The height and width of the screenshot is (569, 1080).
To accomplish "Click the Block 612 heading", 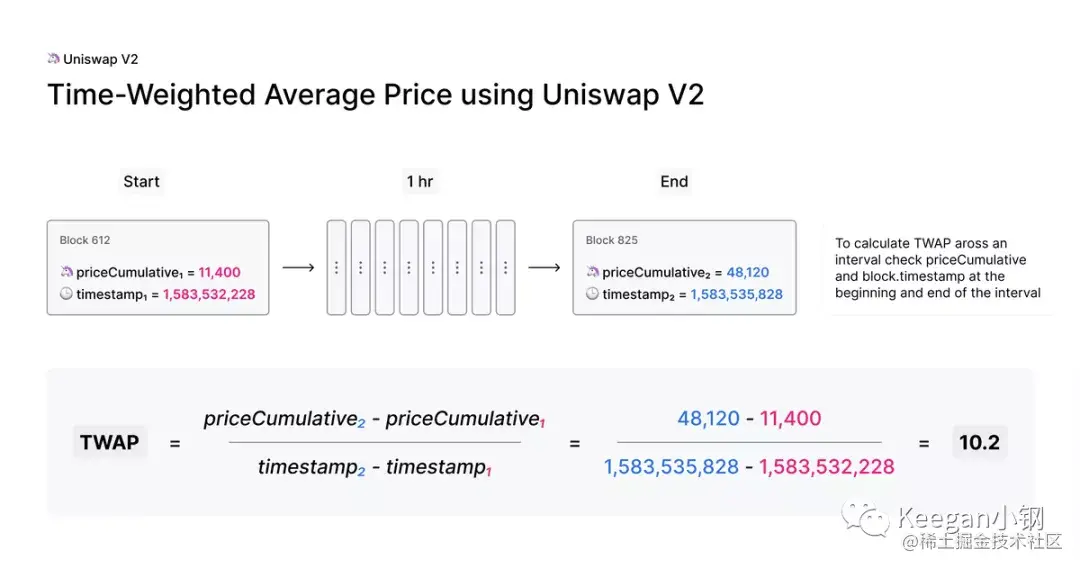I will tap(85, 240).
